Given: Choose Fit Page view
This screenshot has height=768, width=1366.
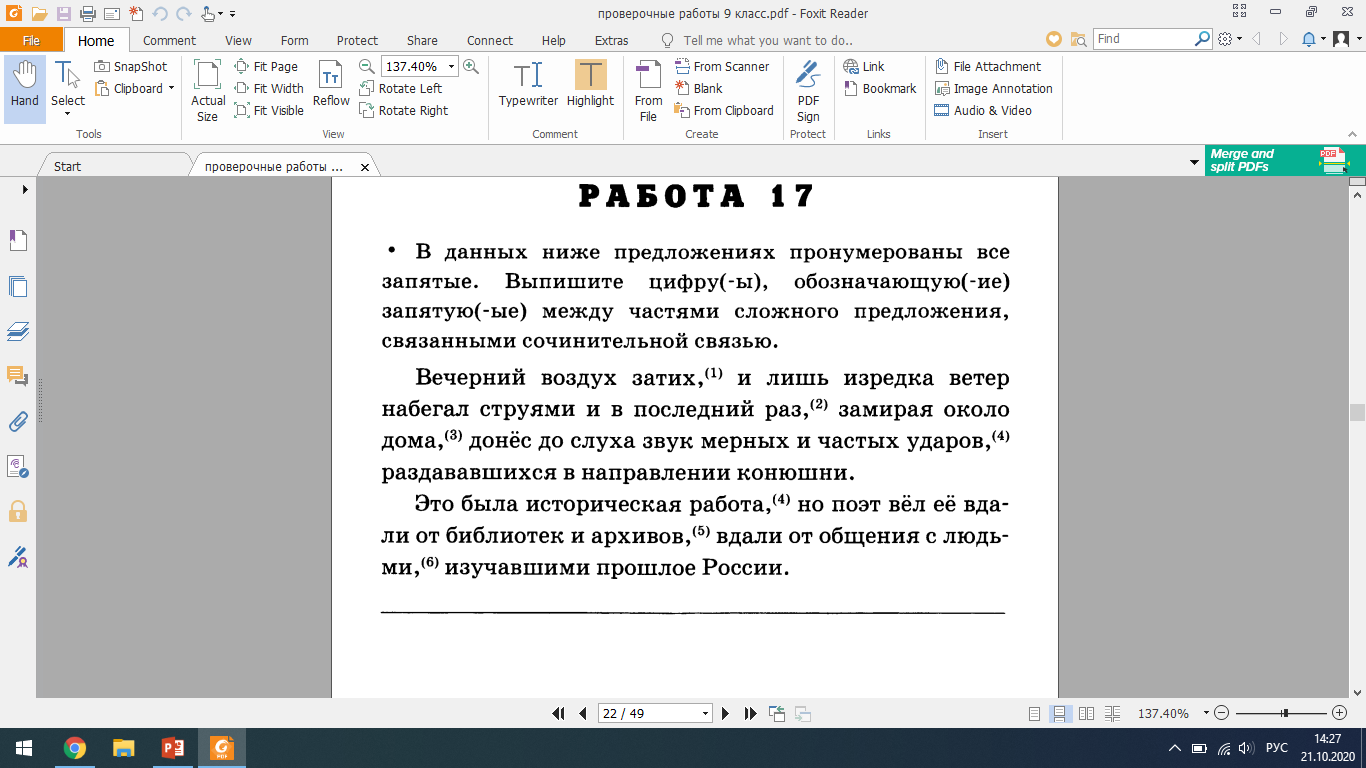Looking at the screenshot, I should click(x=266, y=66).
